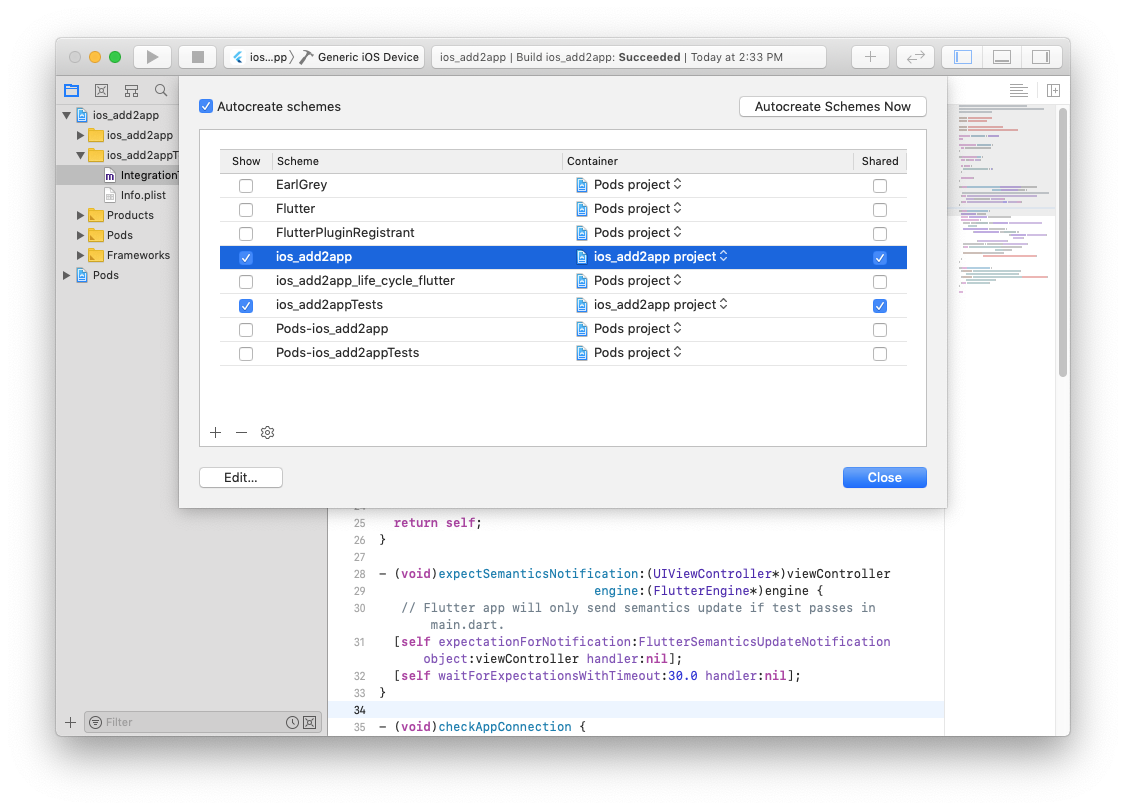Expand the Frameworks folder

click(x=80, y=255)
